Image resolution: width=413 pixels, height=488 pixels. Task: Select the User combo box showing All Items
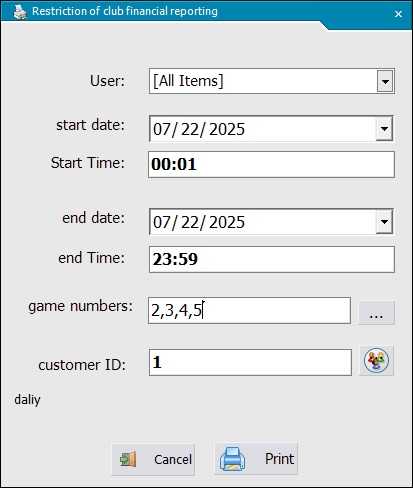(272, 81)
